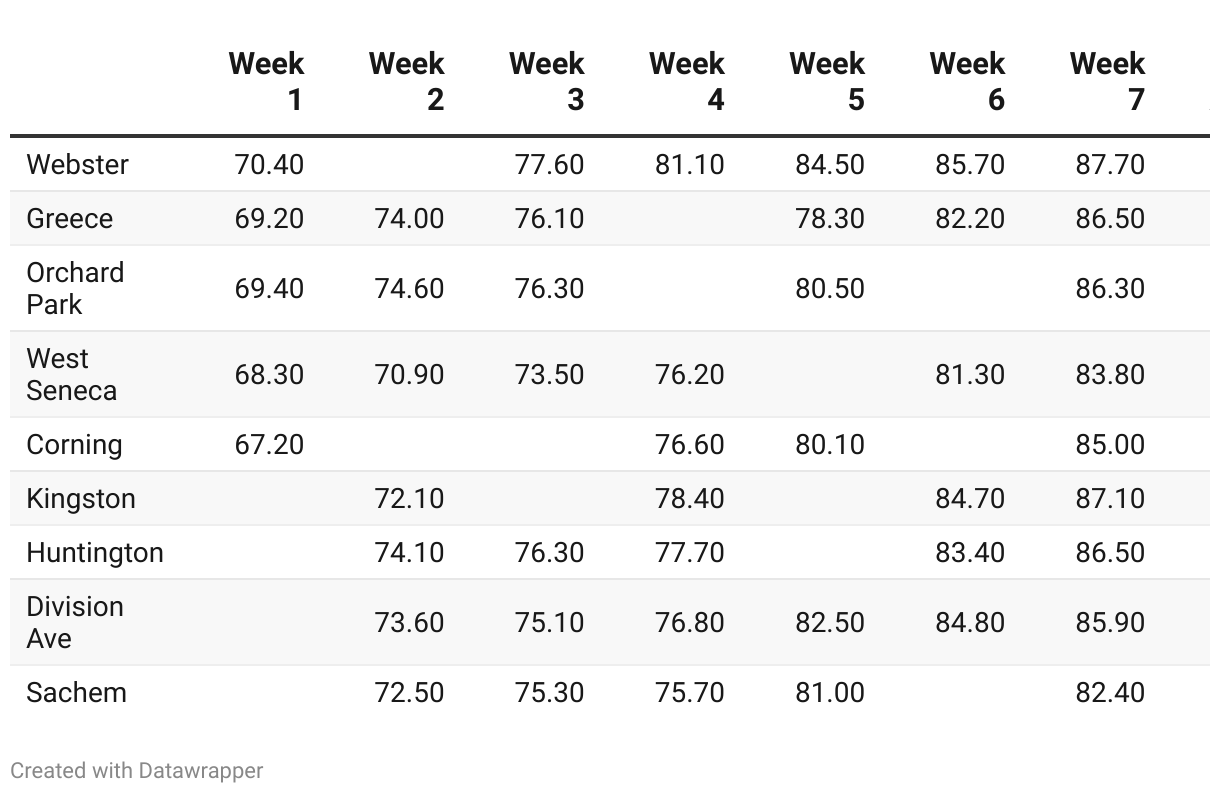Select the Sachem row label
Image resolution: width=1220 pixels, height=794 pixels.
point(77,692)
